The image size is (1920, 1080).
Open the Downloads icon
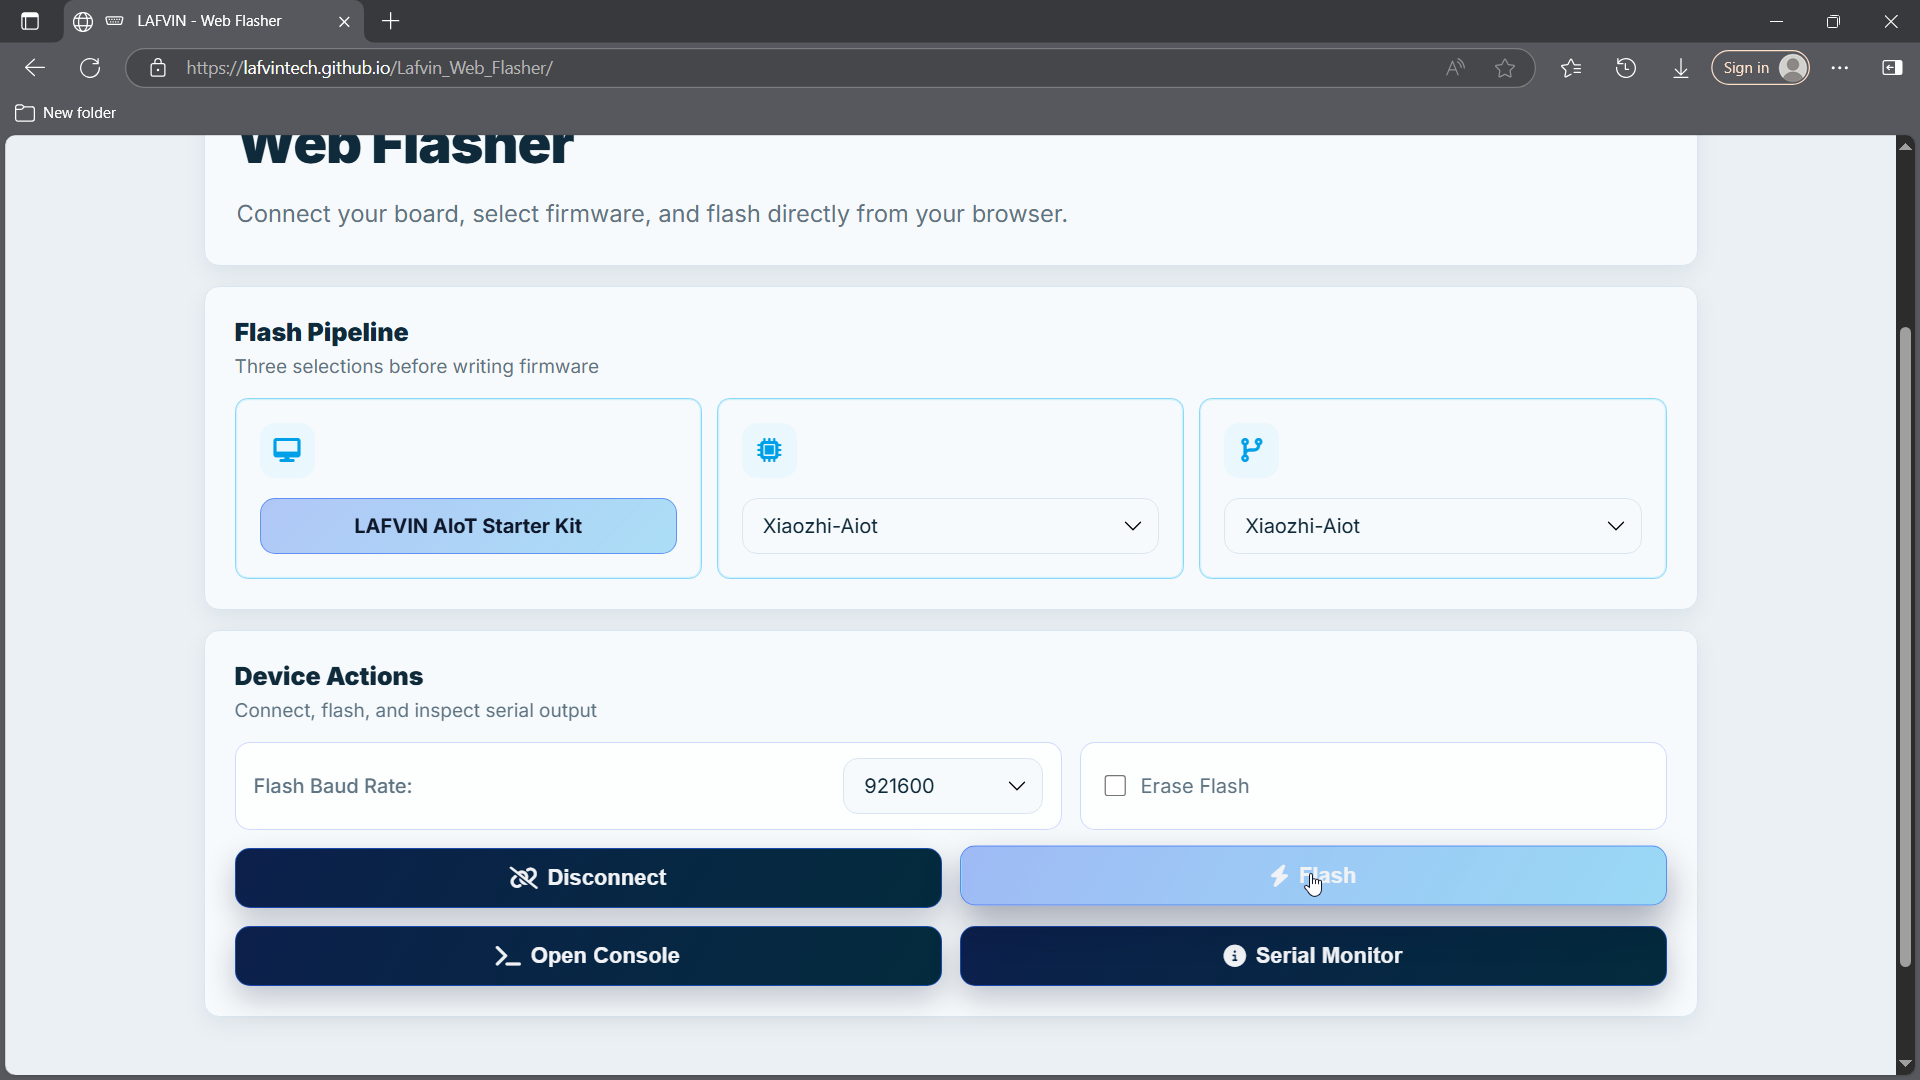[1681, 68]
